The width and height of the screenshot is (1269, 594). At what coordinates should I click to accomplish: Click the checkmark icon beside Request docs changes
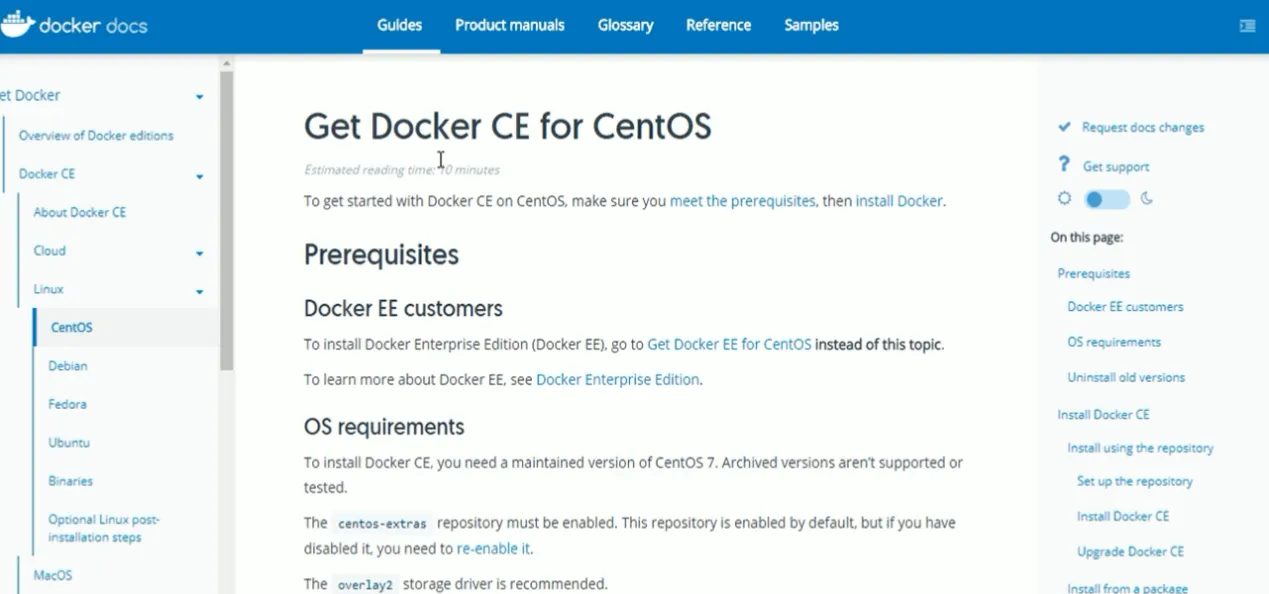click(1064, 127)
